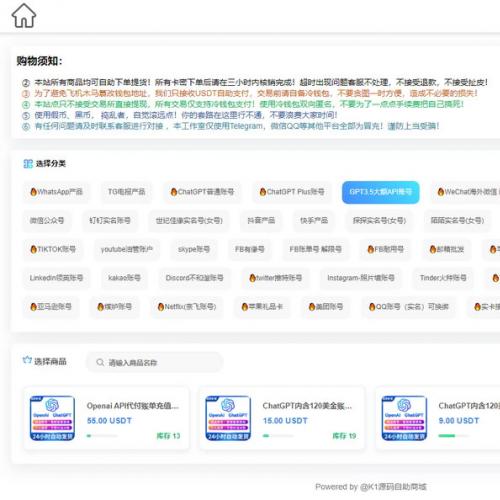Open the Openai API代付账单充值 product thumbnail
The height and width of the screenshot is (500, 500).
(52, 418)
